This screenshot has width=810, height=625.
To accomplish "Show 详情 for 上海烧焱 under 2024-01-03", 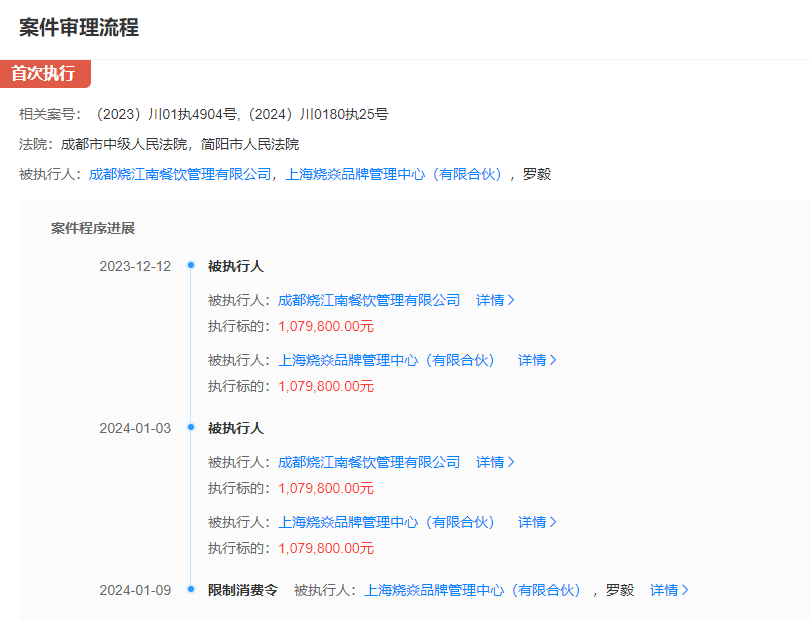I will (537, 522).
